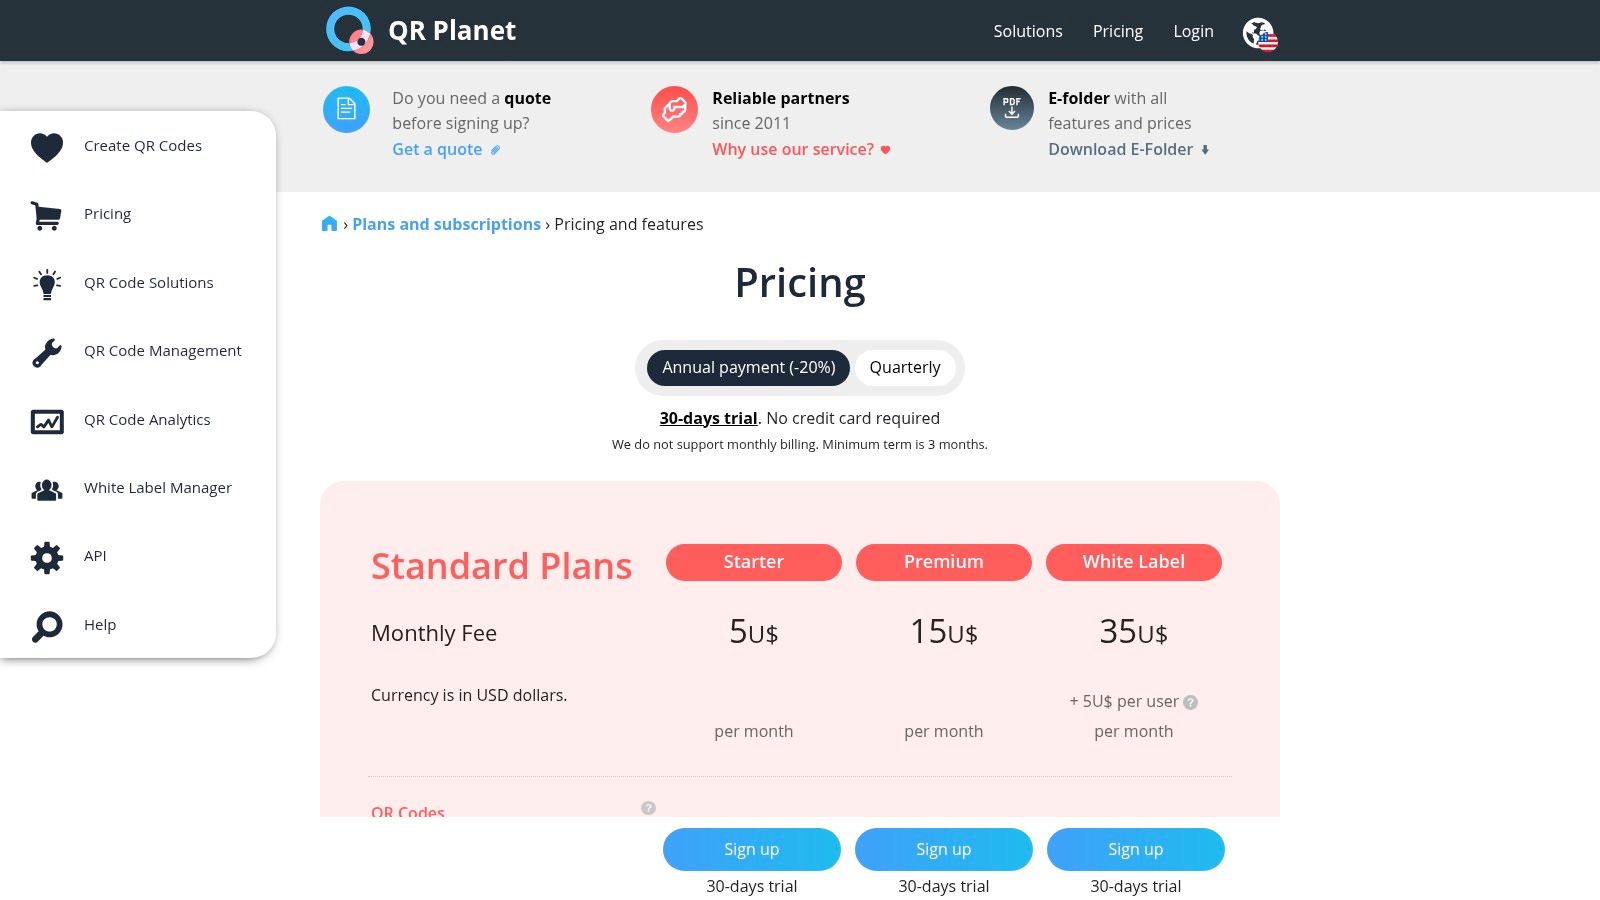Click the PDF E-folder download icon
The height and width of the screenshot is (900, 1600).
(1011, 107)
